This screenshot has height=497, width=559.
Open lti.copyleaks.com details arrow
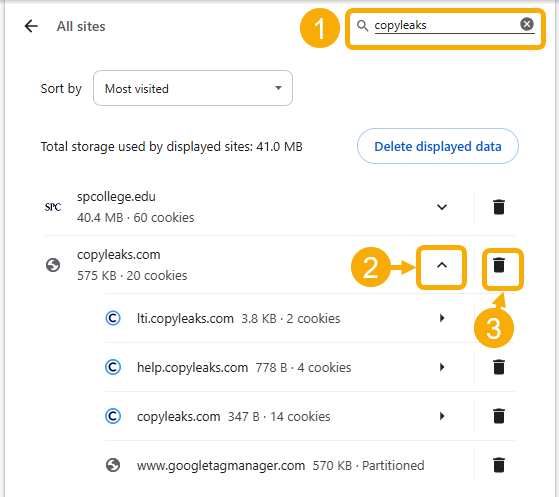[442, 318]
